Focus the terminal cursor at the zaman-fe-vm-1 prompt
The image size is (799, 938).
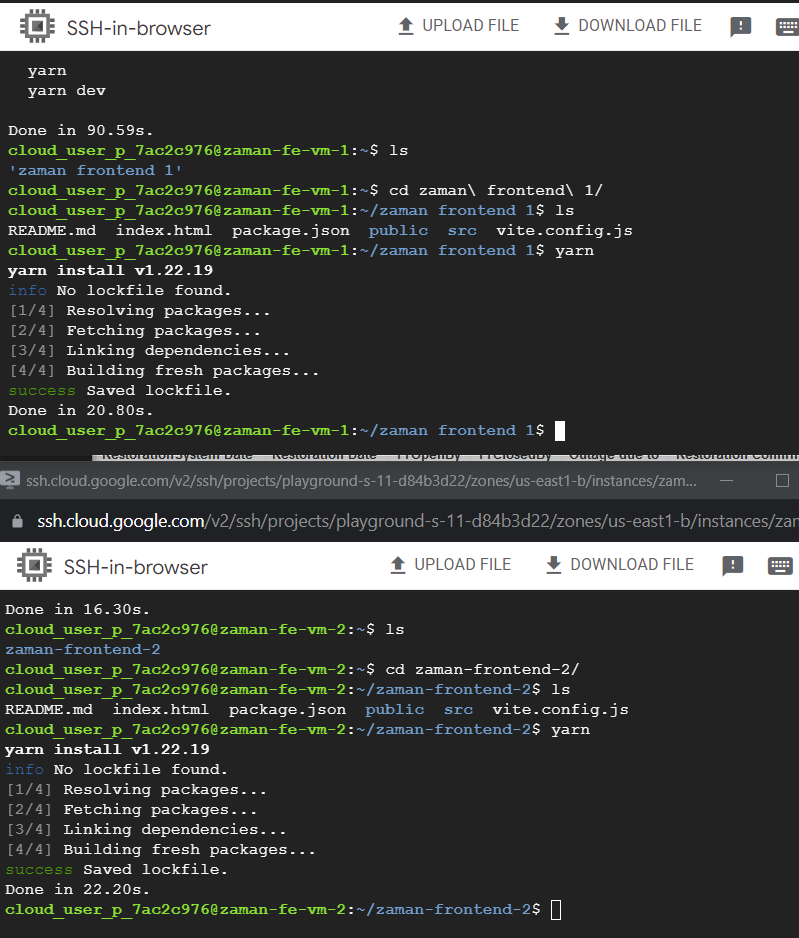(x=560, y=431)
